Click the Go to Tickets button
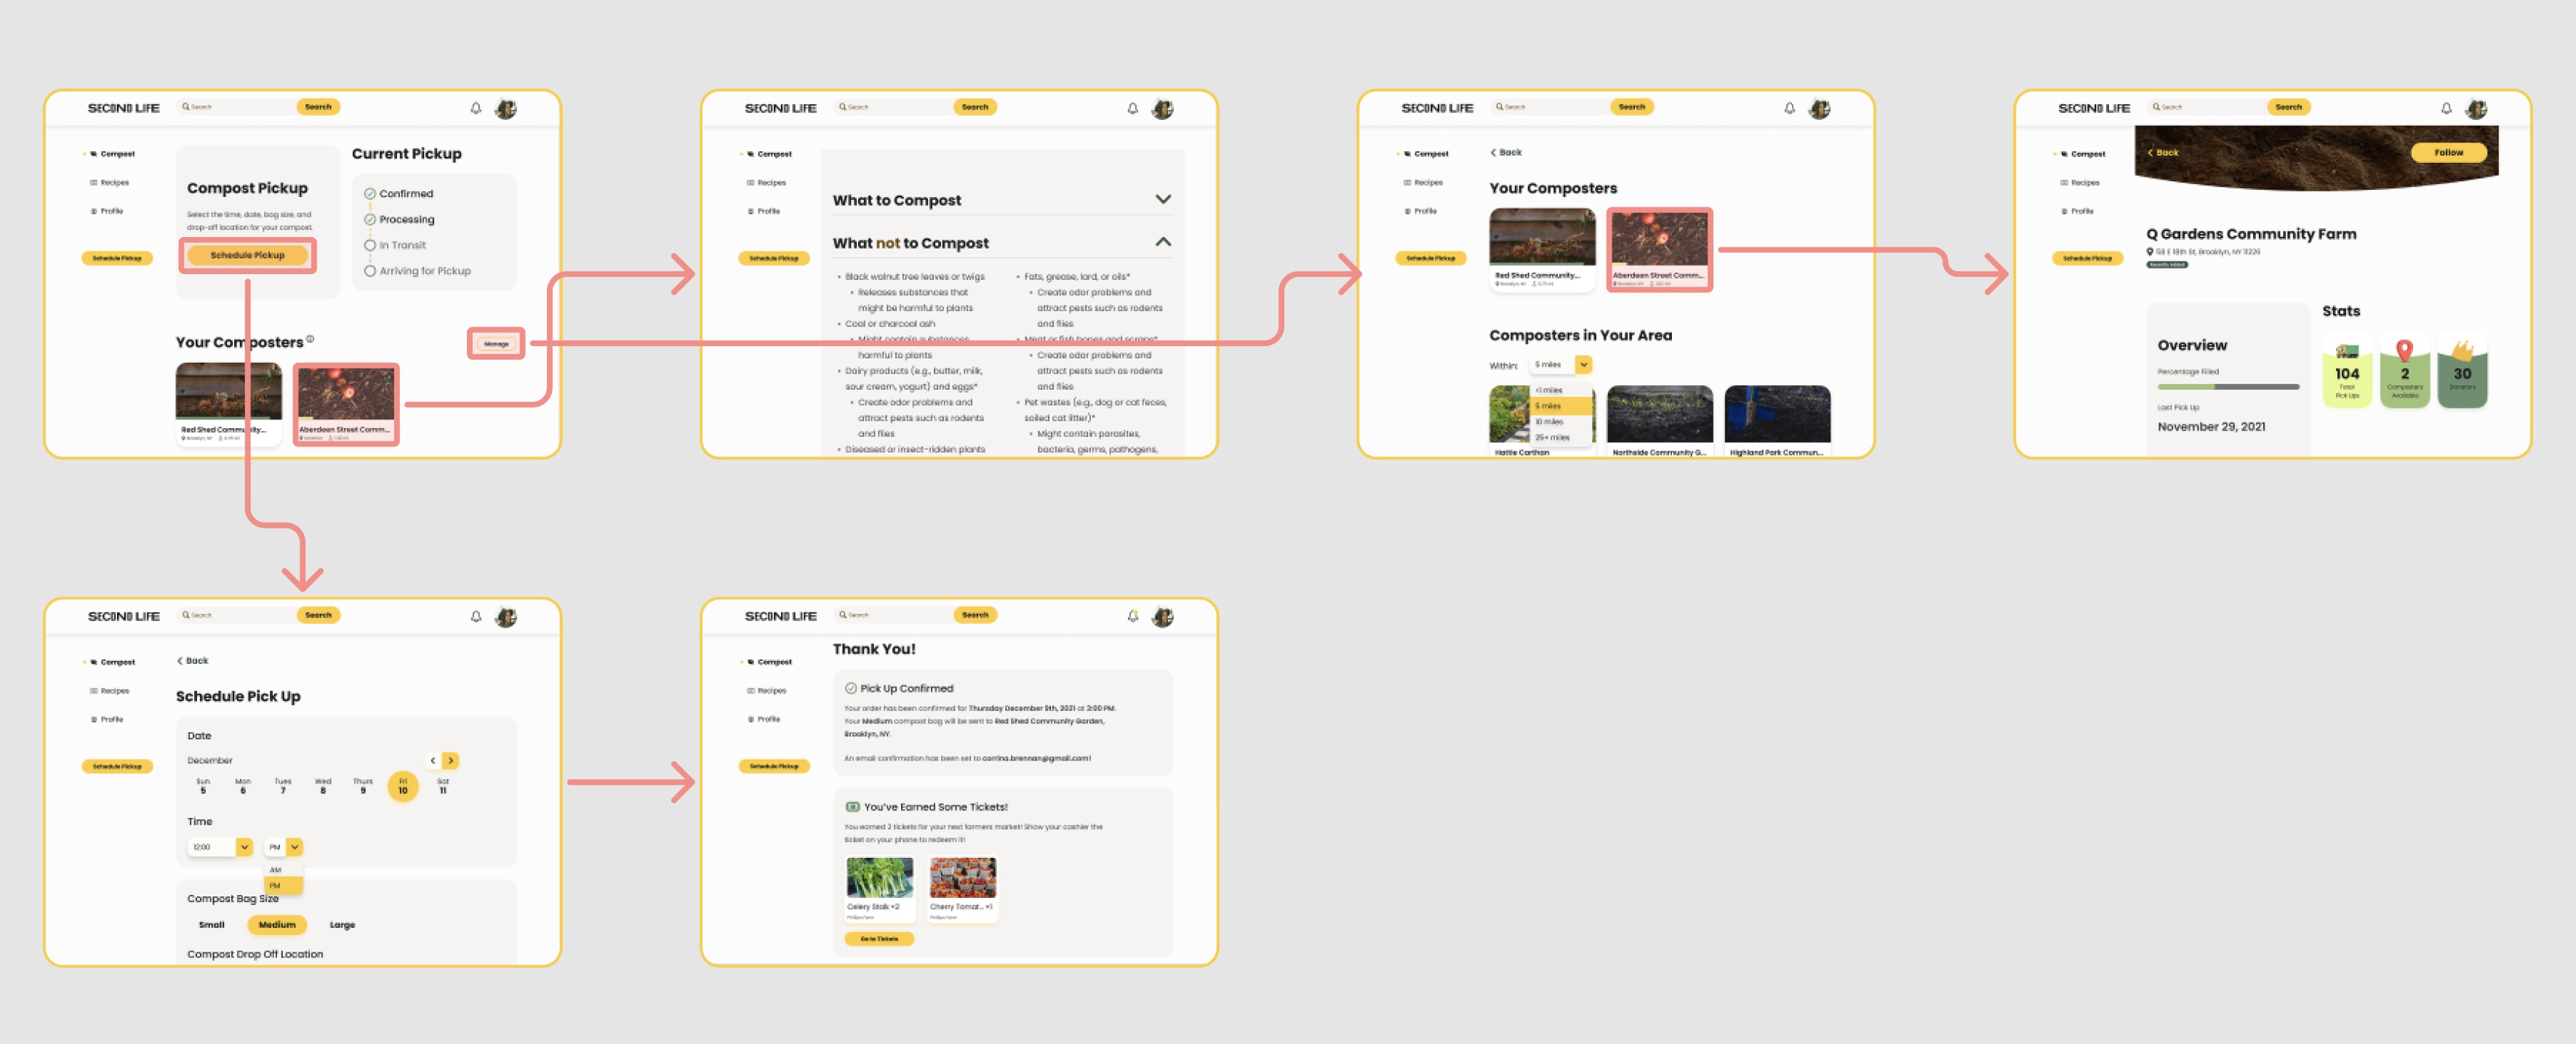2576x1044 pixels. tap(879, 938)
